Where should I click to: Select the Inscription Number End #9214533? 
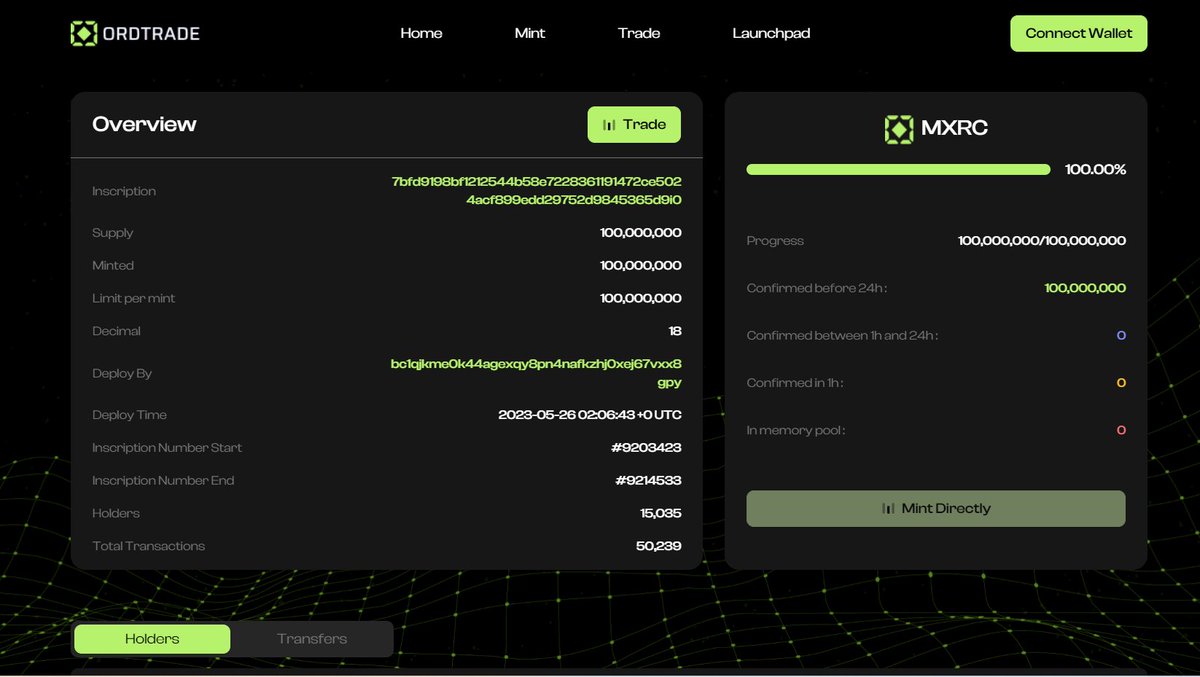(648, 480)
